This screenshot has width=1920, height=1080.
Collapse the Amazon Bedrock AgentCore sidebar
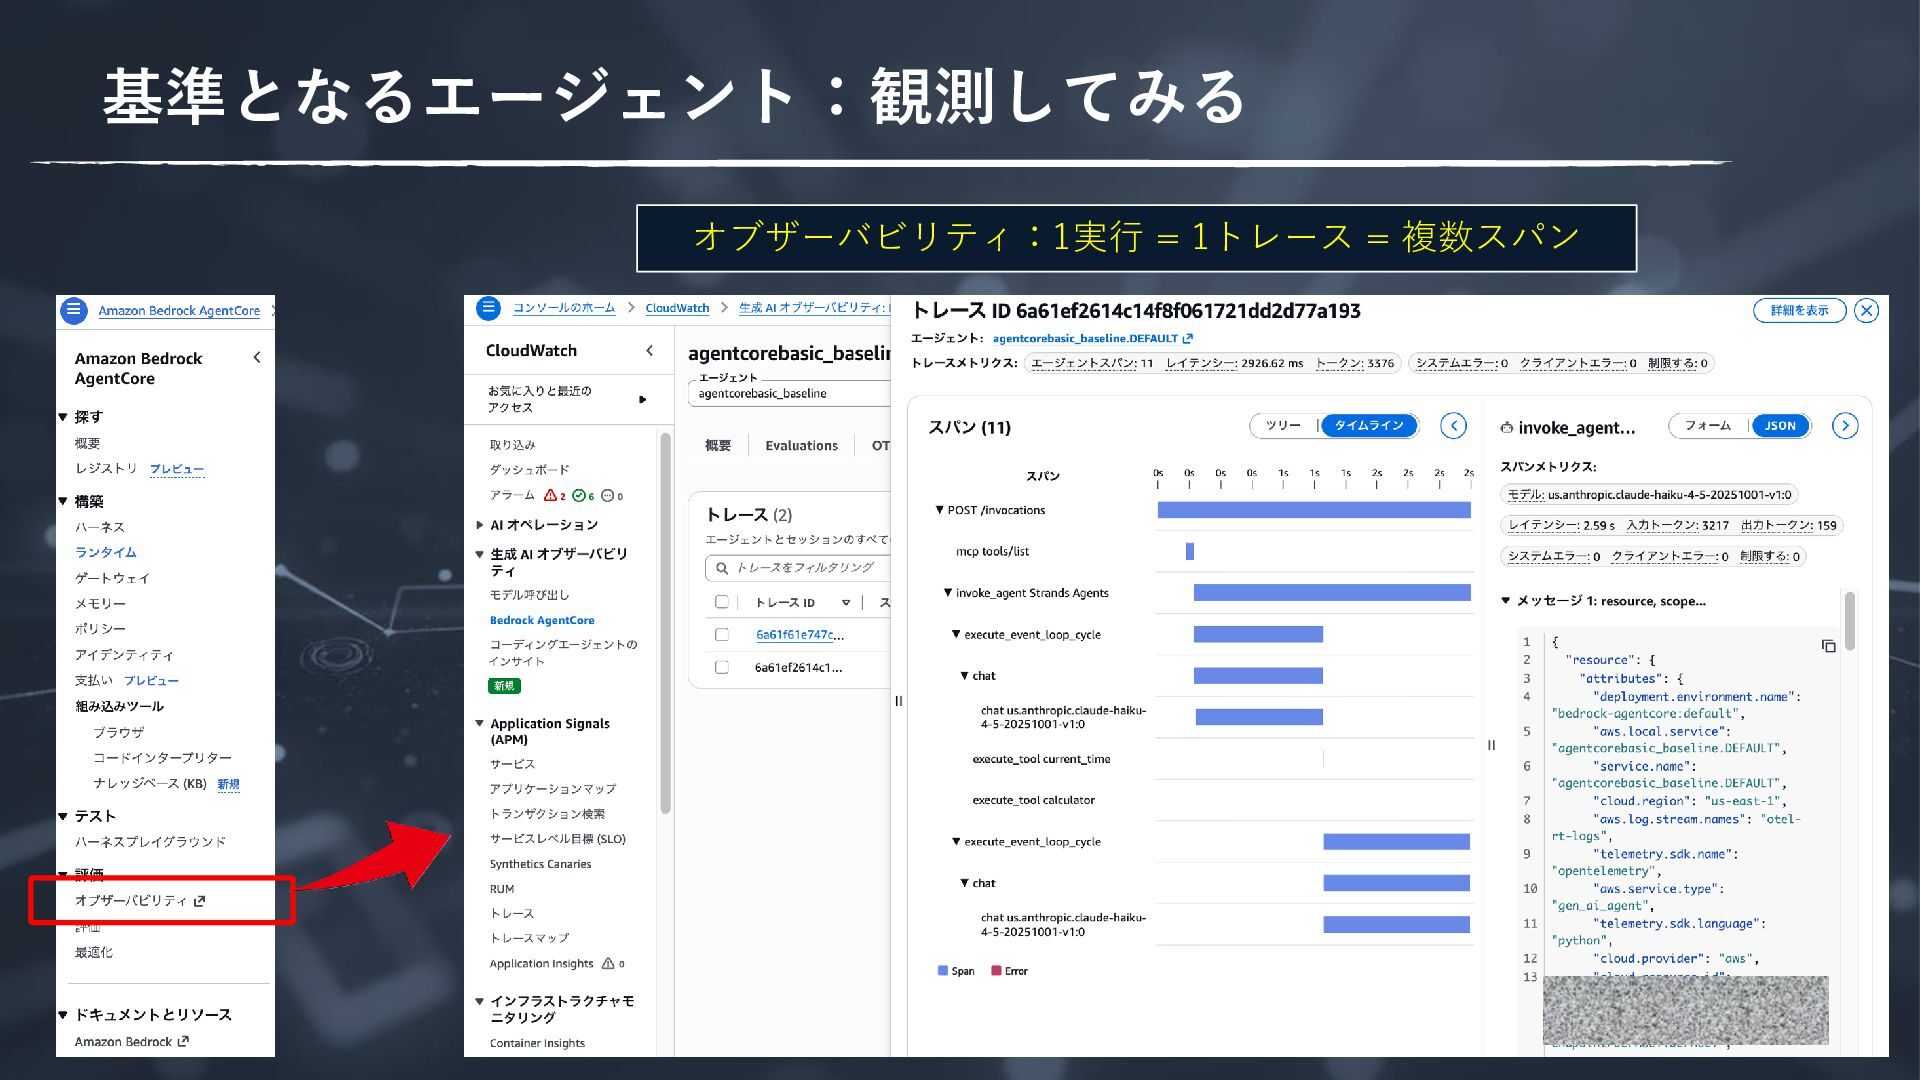tap(257, 357)
